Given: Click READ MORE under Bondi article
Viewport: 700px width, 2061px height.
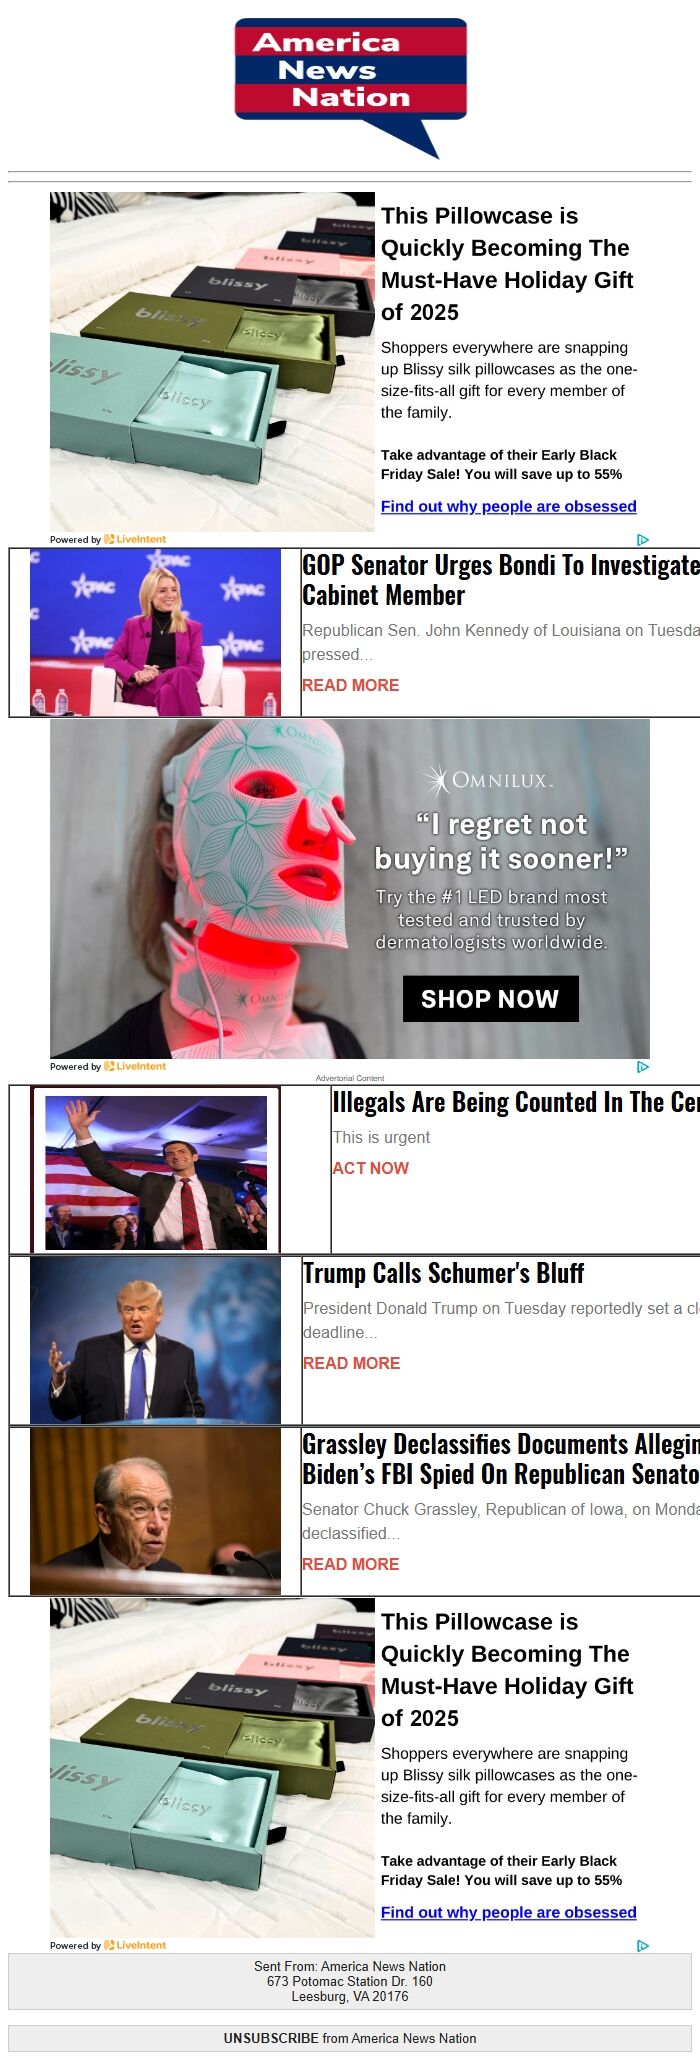Looking at the screenshot, I should pos(351,685).
